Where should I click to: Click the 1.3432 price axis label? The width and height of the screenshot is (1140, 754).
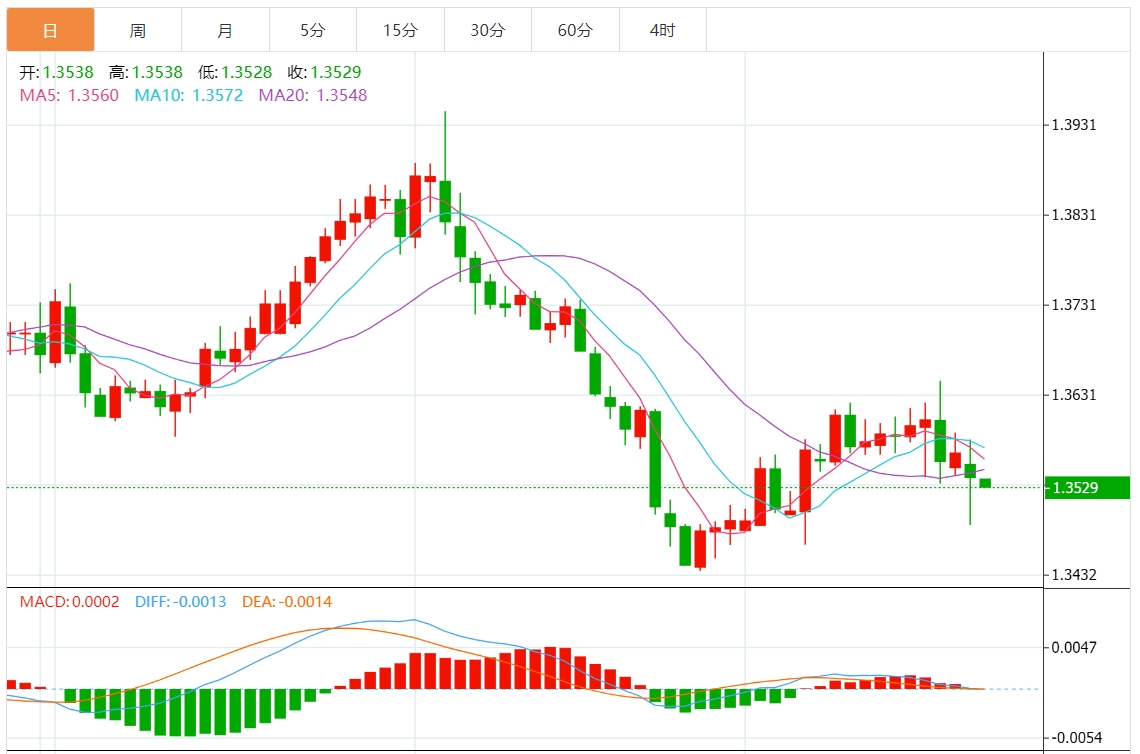coord(1074,574)
